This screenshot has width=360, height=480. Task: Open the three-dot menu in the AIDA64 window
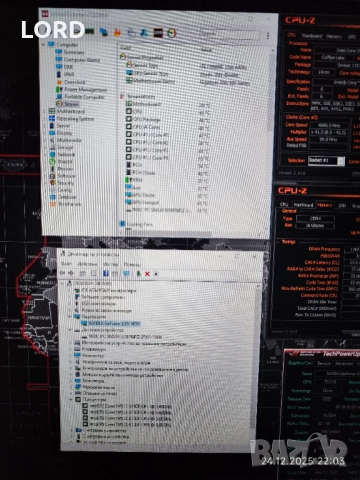tap(268, 35)
